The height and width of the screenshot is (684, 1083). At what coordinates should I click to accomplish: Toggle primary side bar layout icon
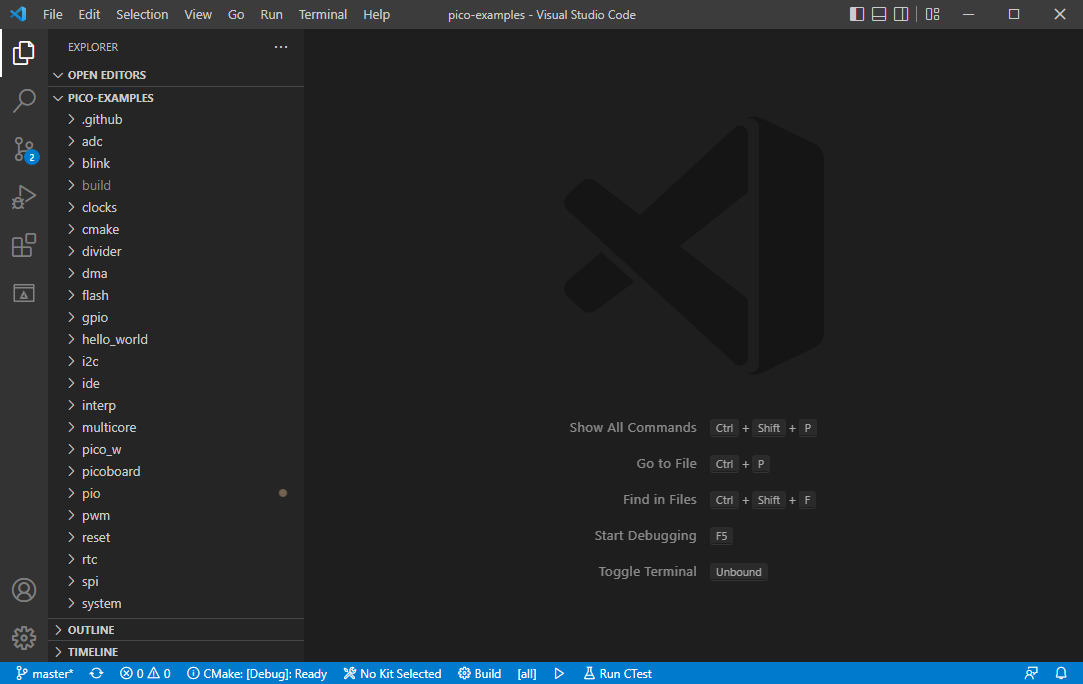coord(856,15)
